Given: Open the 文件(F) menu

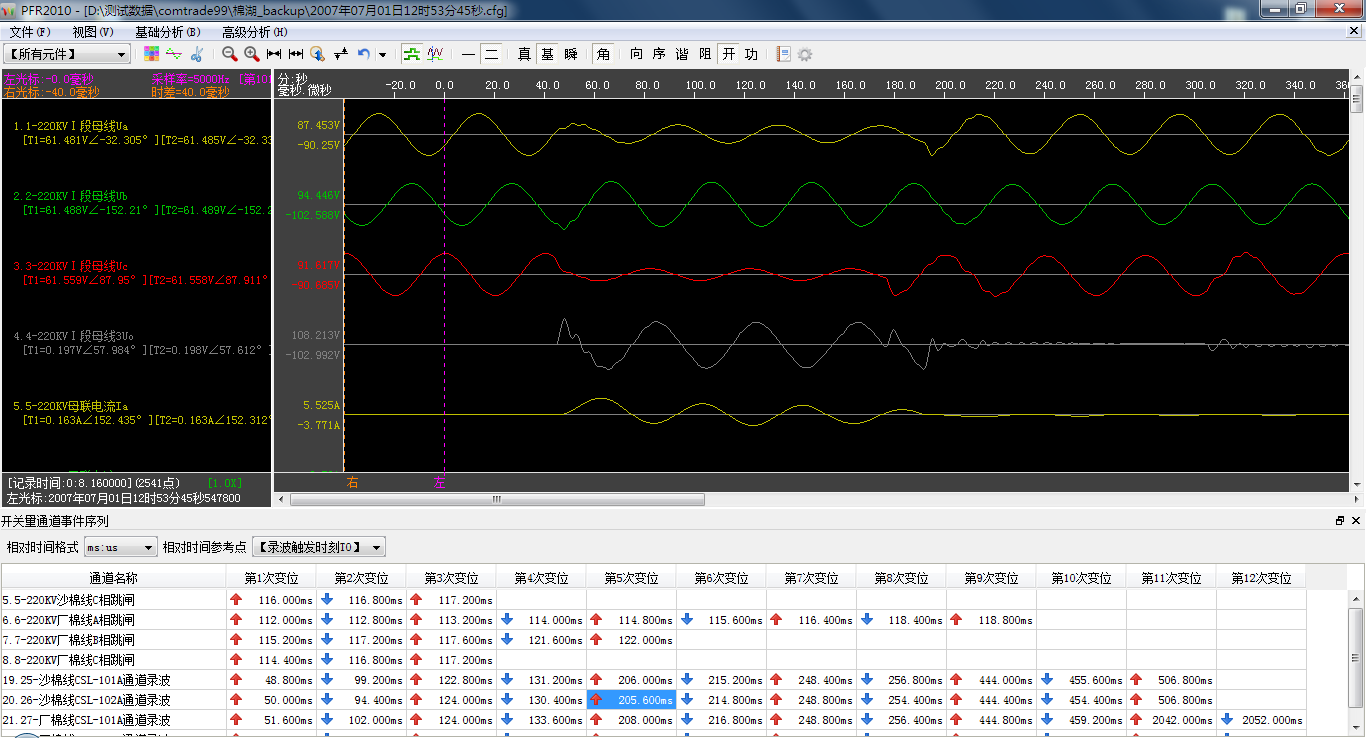Looking at the screenshot, I should 30,32.
